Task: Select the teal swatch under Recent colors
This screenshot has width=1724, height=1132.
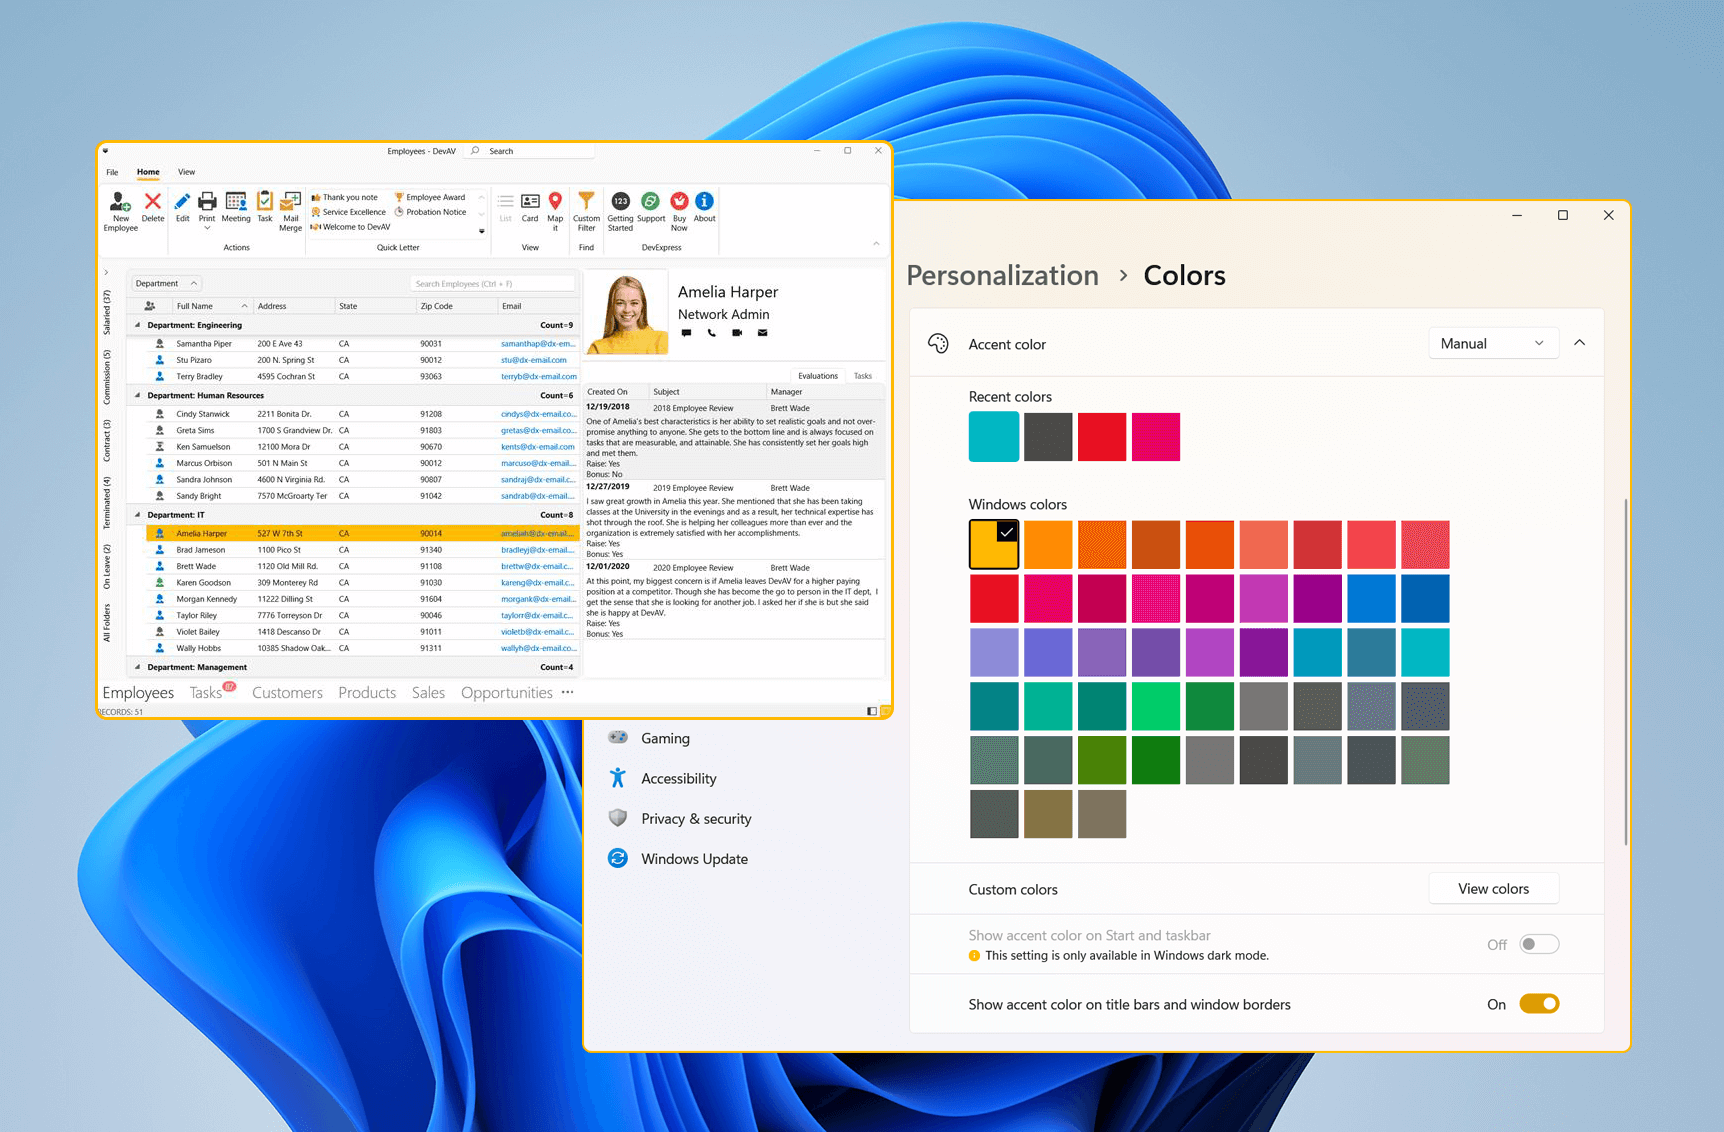Action: tap(993, 436)
